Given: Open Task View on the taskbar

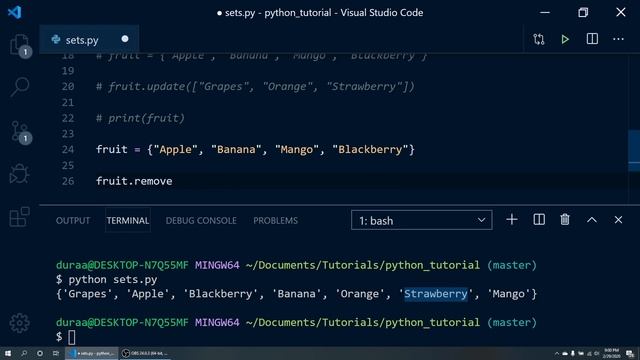Looking at the screenshot, I should 56,353.
